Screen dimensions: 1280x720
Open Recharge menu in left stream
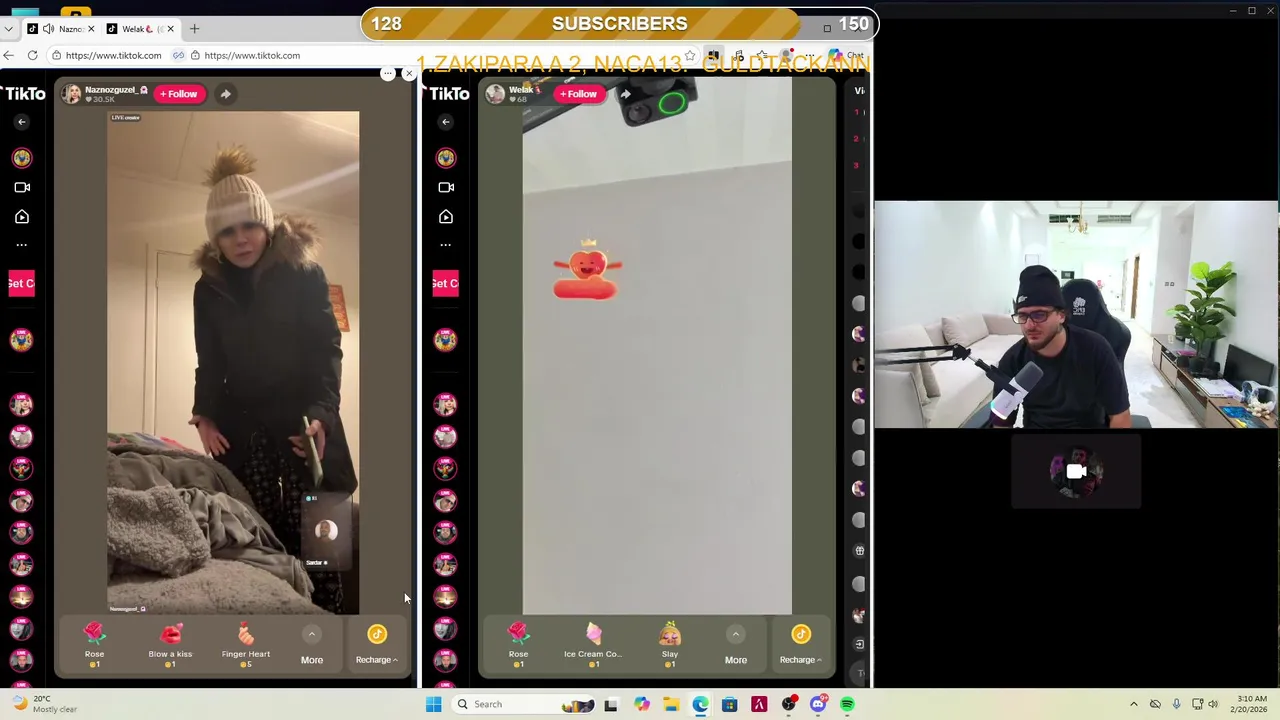coord(377,645)
